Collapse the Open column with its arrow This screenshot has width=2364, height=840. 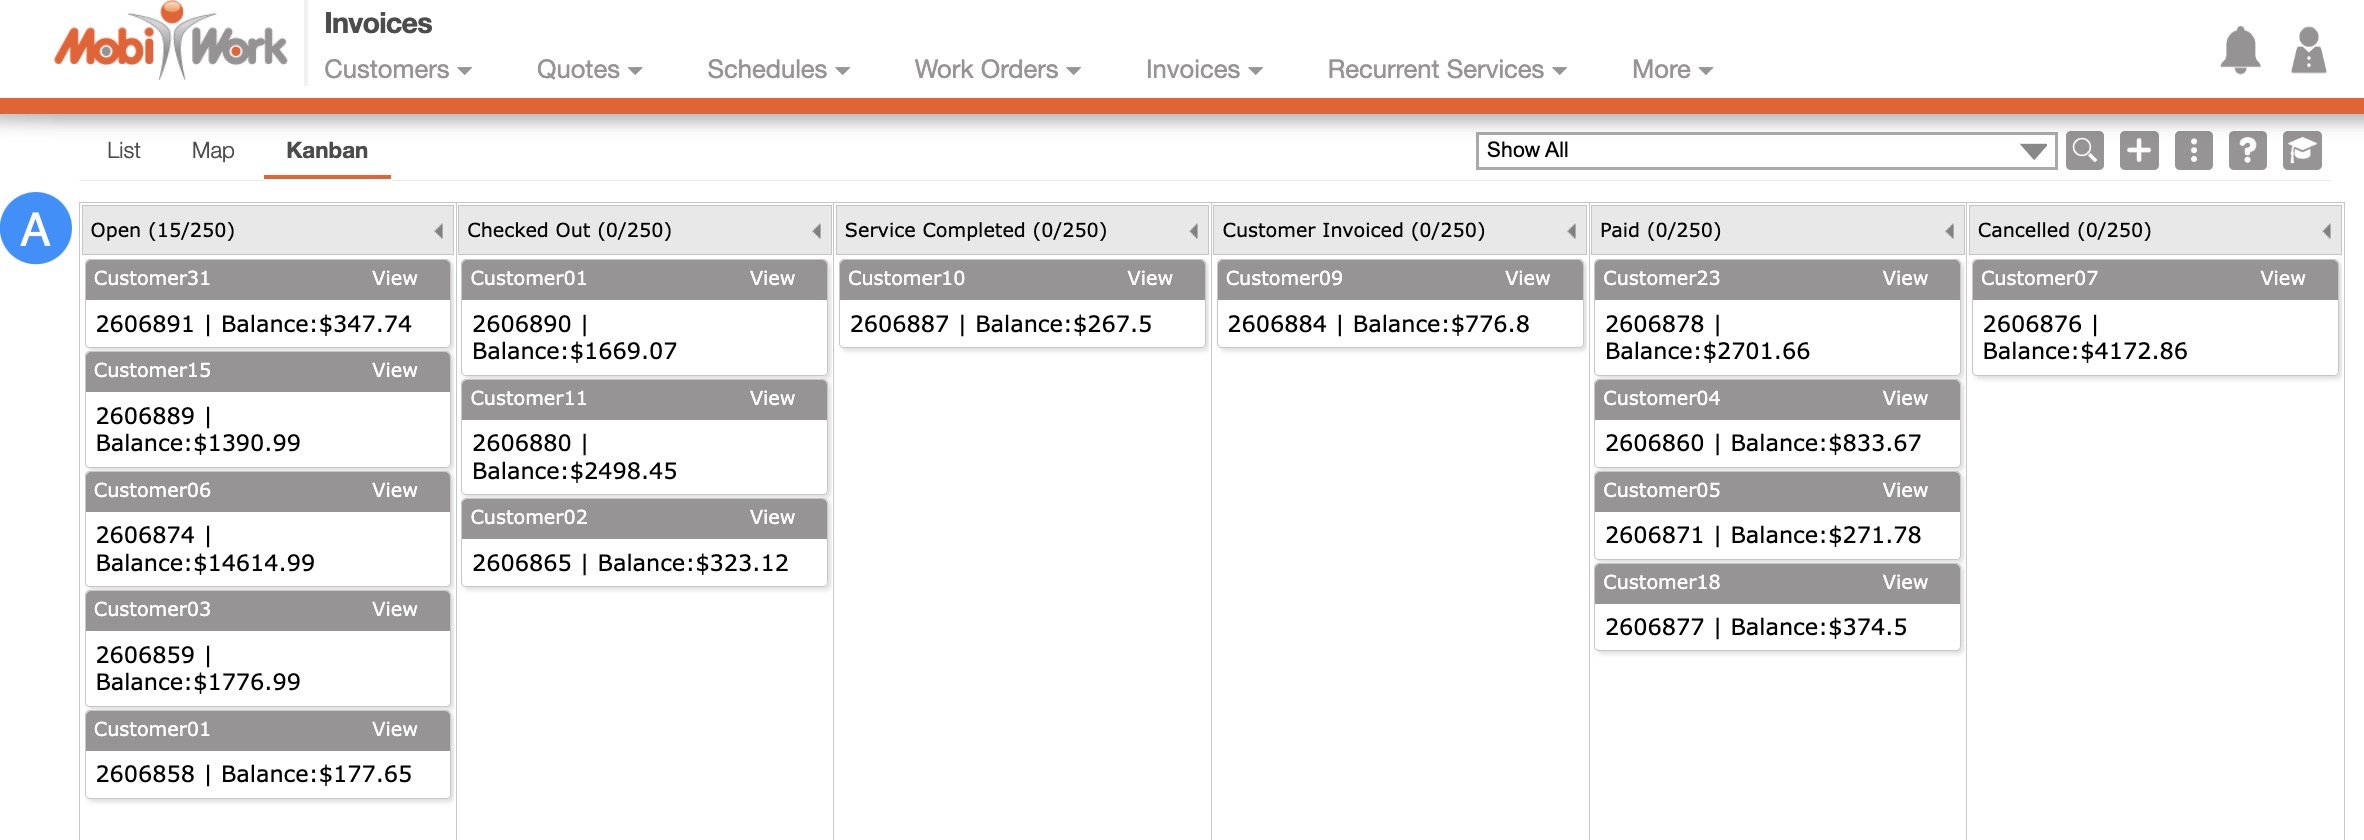click(x=438, y=231)
